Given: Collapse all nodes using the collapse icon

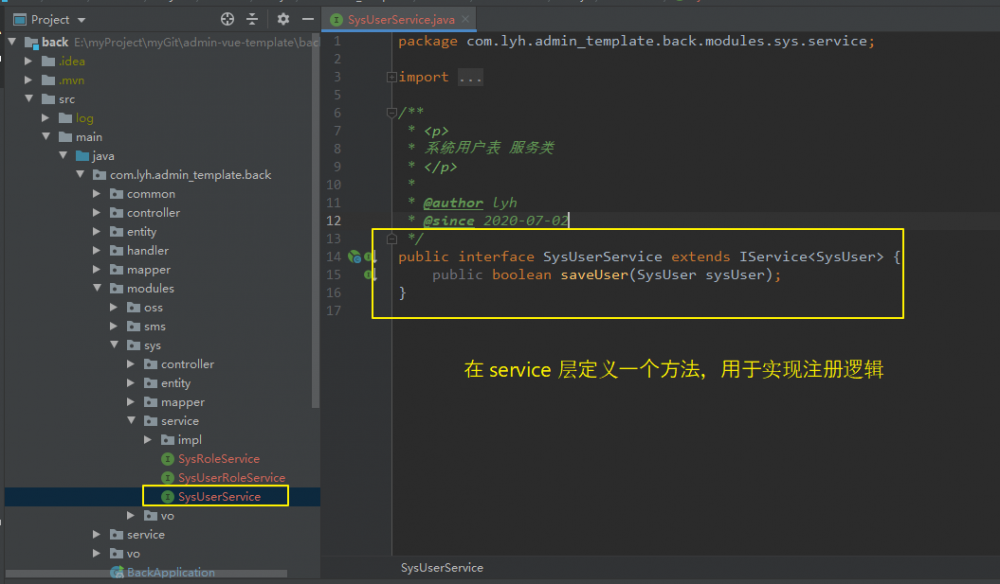Looking at the screenshot, I should coord(253,19).
